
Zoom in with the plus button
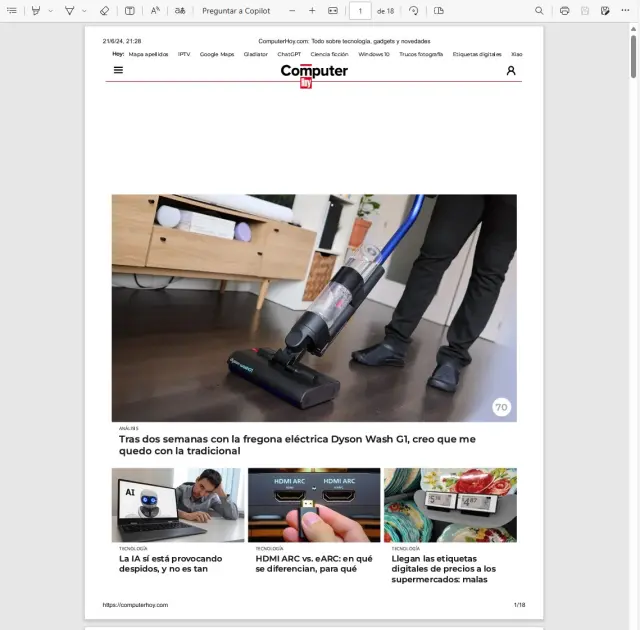pos(312,10)
